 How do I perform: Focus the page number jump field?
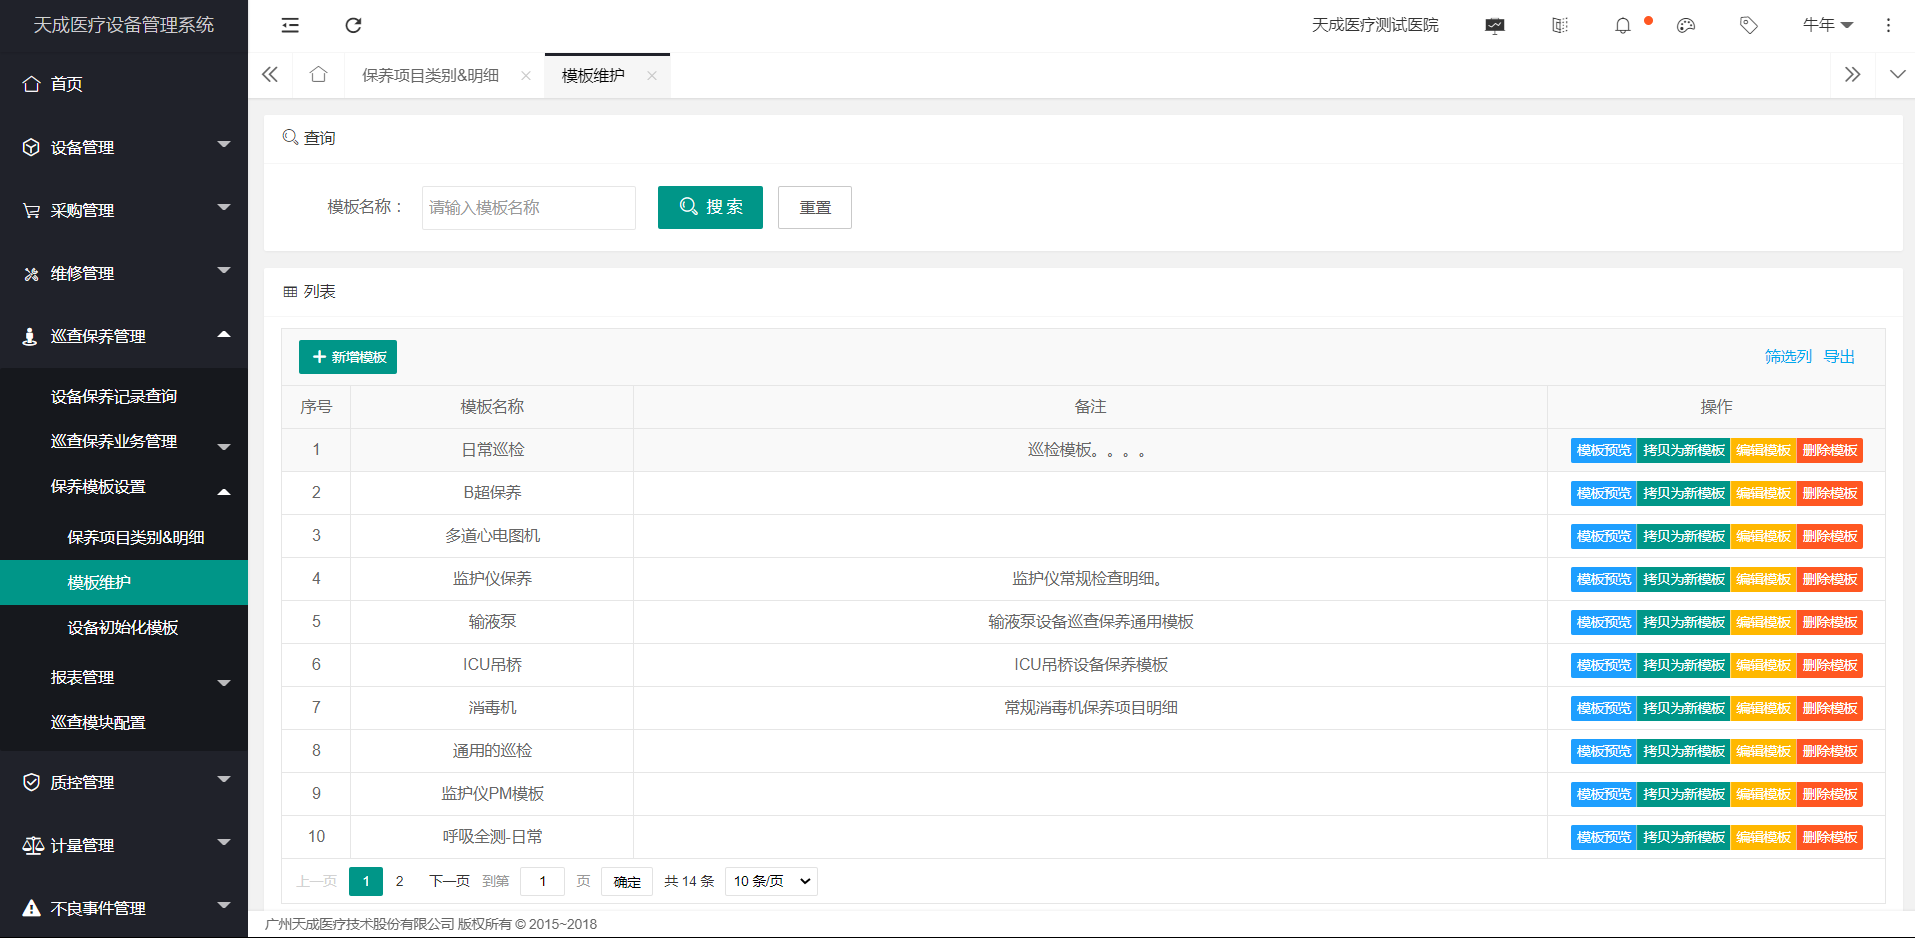tap(543, 881)
